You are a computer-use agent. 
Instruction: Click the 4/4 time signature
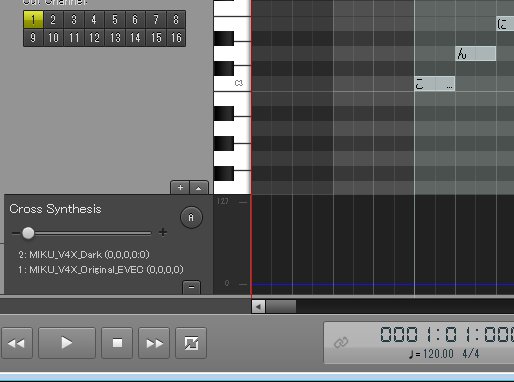[x=471, y=354]
